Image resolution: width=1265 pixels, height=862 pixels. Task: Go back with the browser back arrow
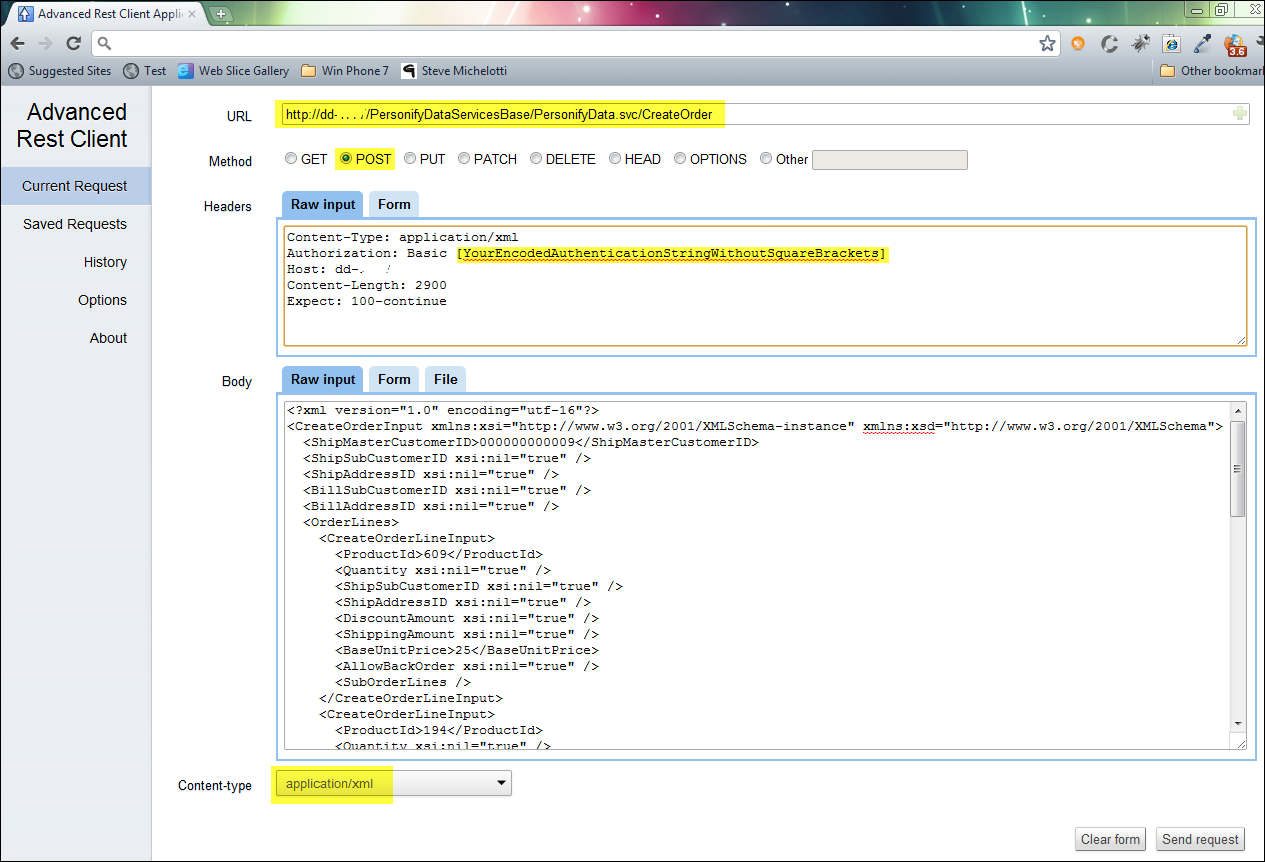click(17, 43)
